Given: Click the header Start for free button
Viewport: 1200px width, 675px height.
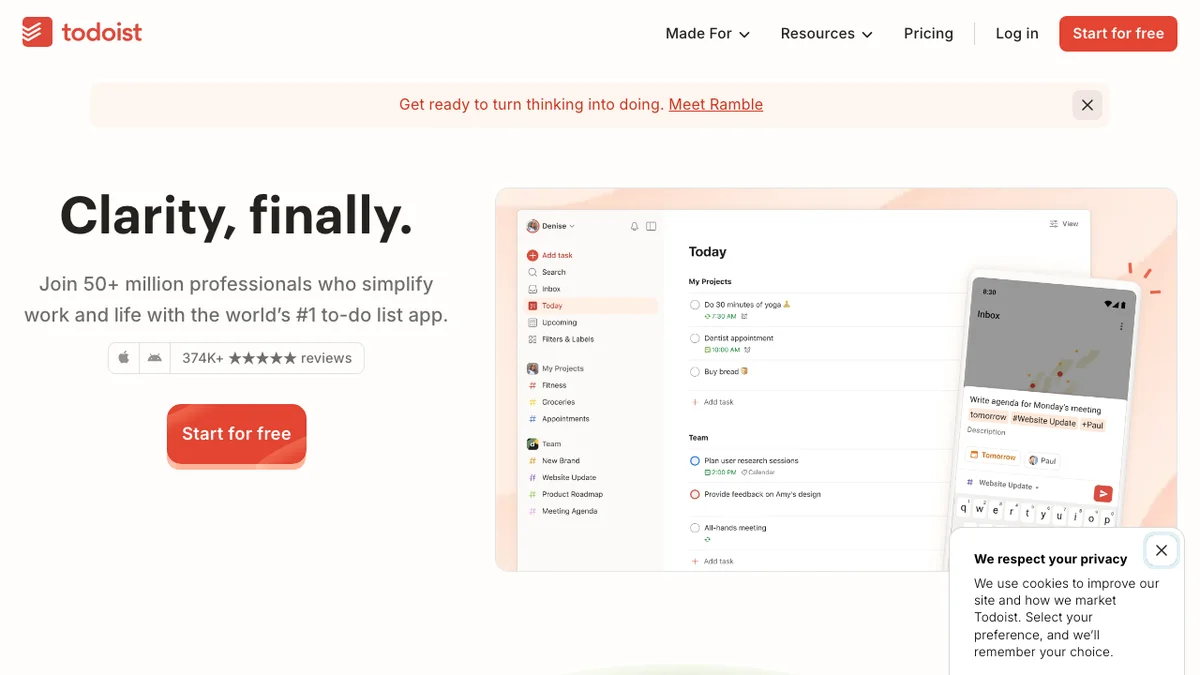Looking at the screenshot, I should point(1118,33).
